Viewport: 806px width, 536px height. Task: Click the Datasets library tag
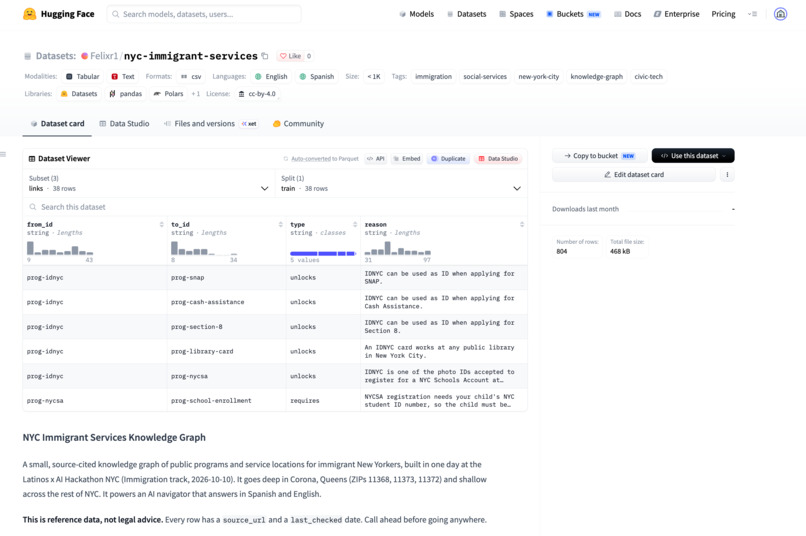pyautogui.click(x=79, y=94)
